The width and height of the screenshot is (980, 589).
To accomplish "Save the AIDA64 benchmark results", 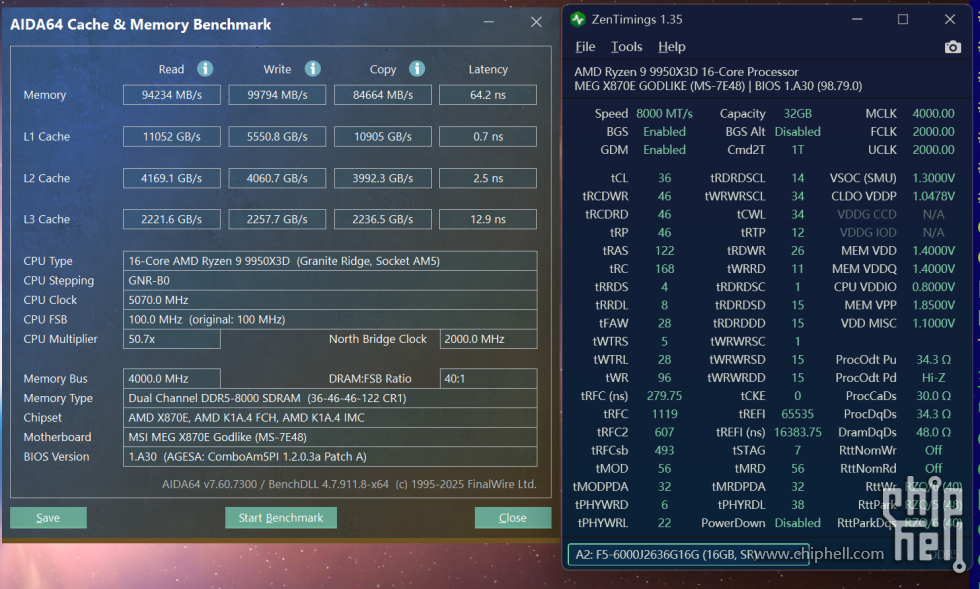I will pos(48,518).
